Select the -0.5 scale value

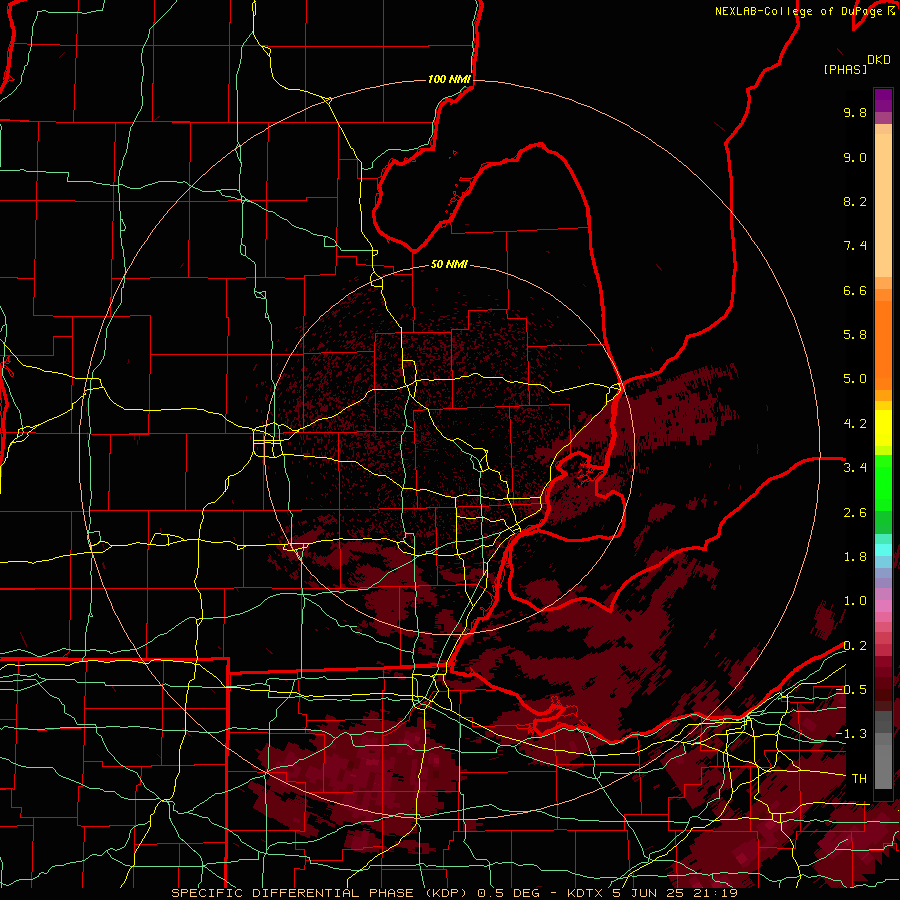[851, 690]
